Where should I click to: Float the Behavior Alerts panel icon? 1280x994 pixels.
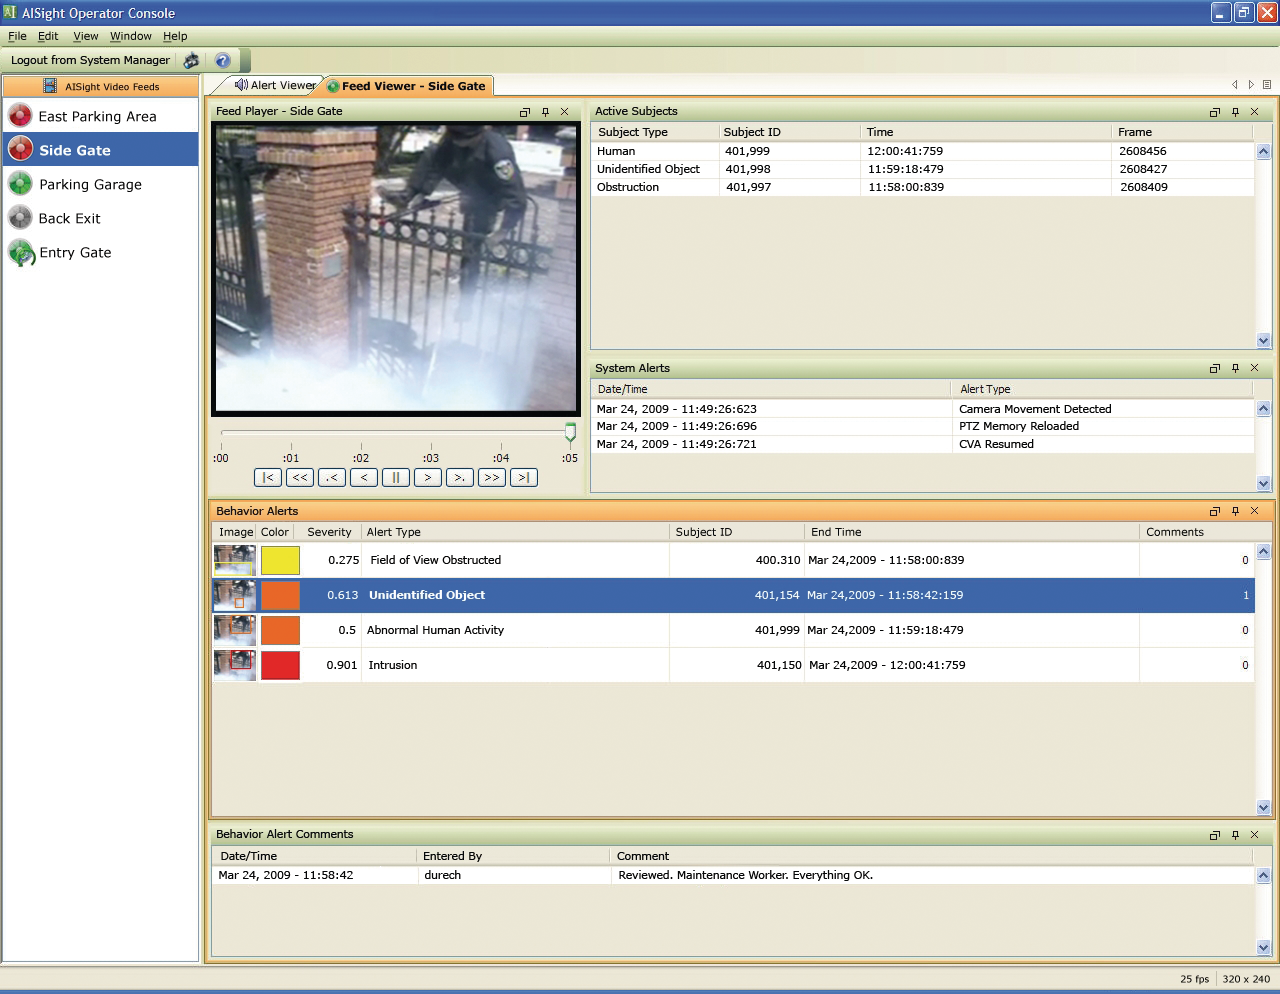click(1215, 511)
